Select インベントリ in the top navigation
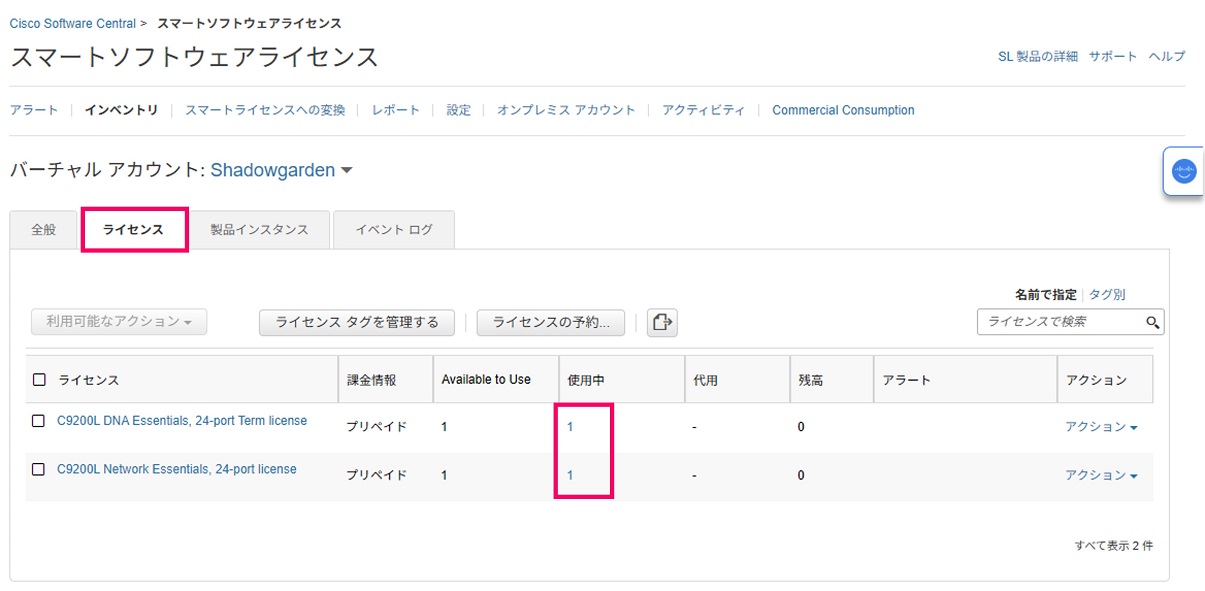Viewport: 1205px width, 591px height. point(121,110)
